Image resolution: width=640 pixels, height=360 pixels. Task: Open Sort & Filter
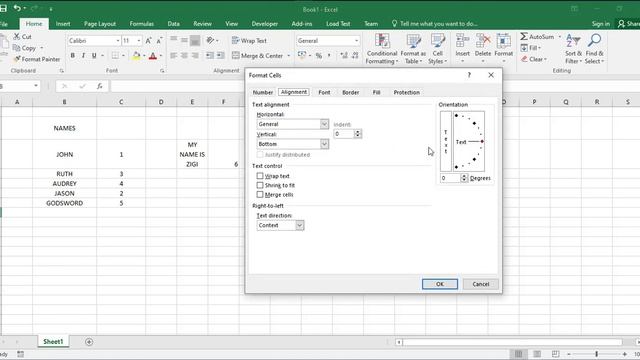pyautogui.click(x=573, y=49)
